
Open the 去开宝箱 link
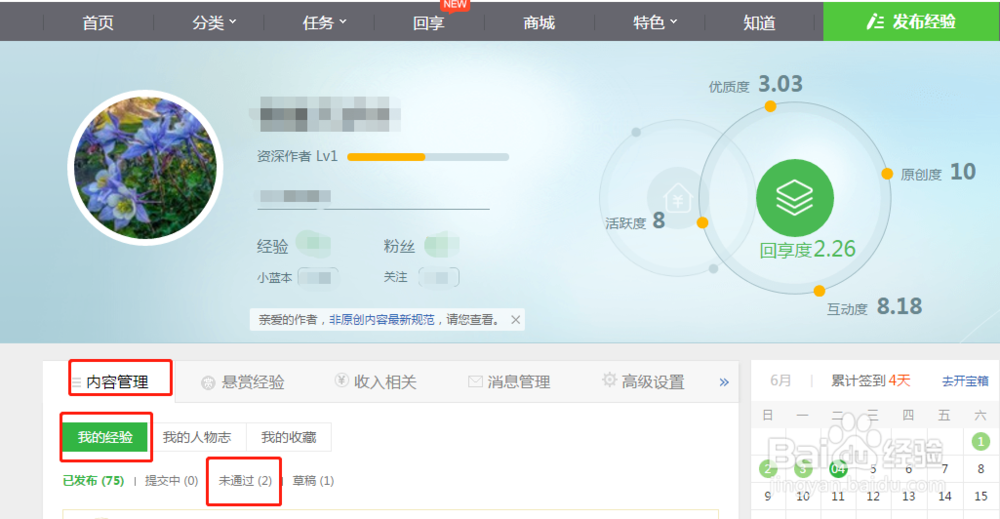tap(965, 381)
